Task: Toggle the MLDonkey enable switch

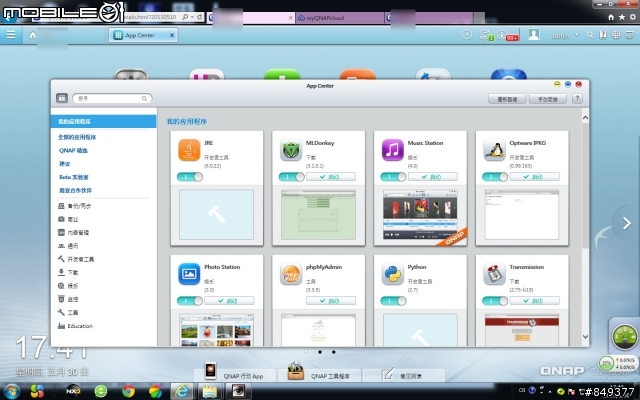Action: click(x=291, y=177)
